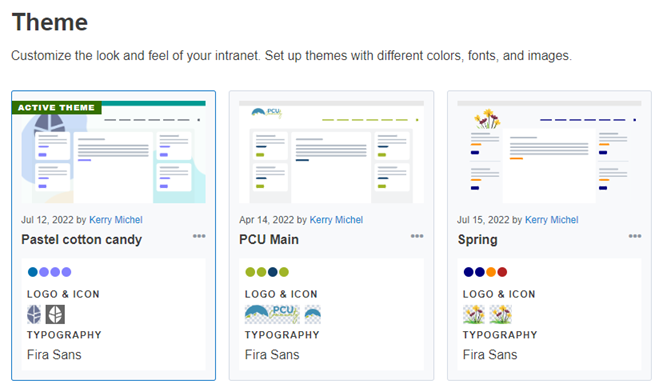The height and width of the screenshot is (388, 663).
Task: Click the blue swatch in Pastel cotton candy
Action: 33,272
